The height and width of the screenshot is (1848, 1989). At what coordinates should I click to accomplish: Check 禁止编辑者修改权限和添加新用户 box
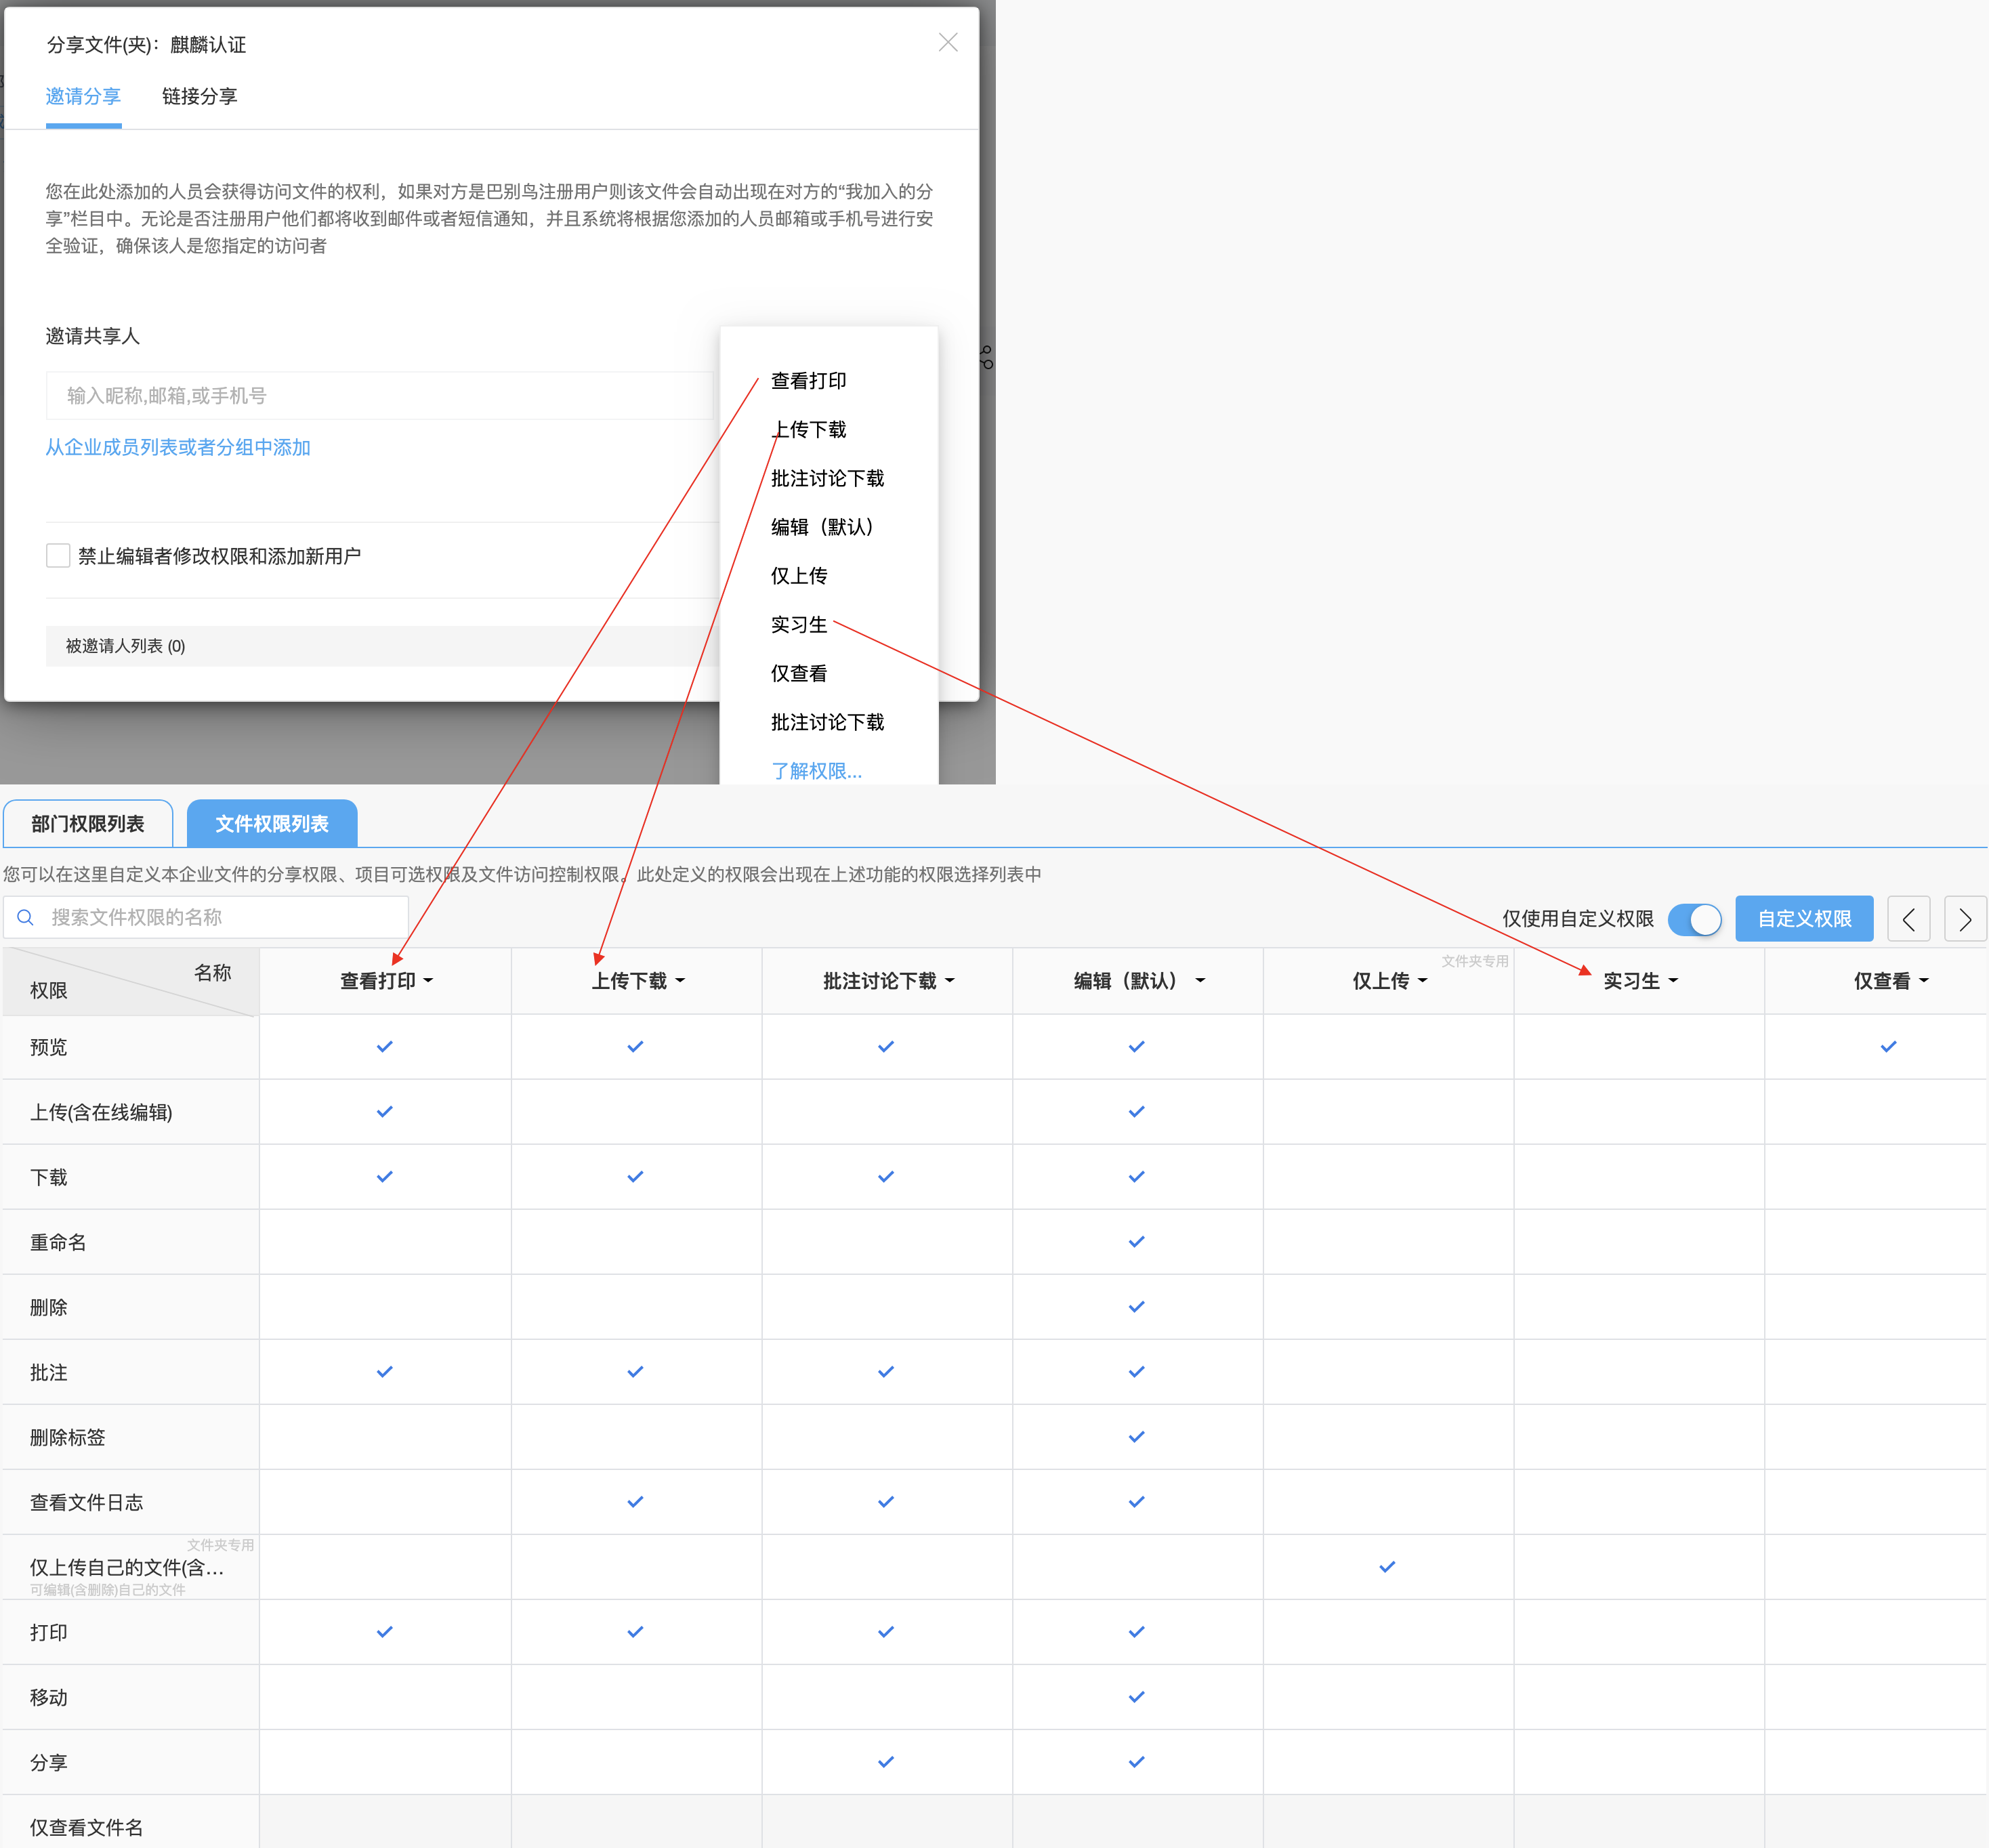tap(58, 556)
